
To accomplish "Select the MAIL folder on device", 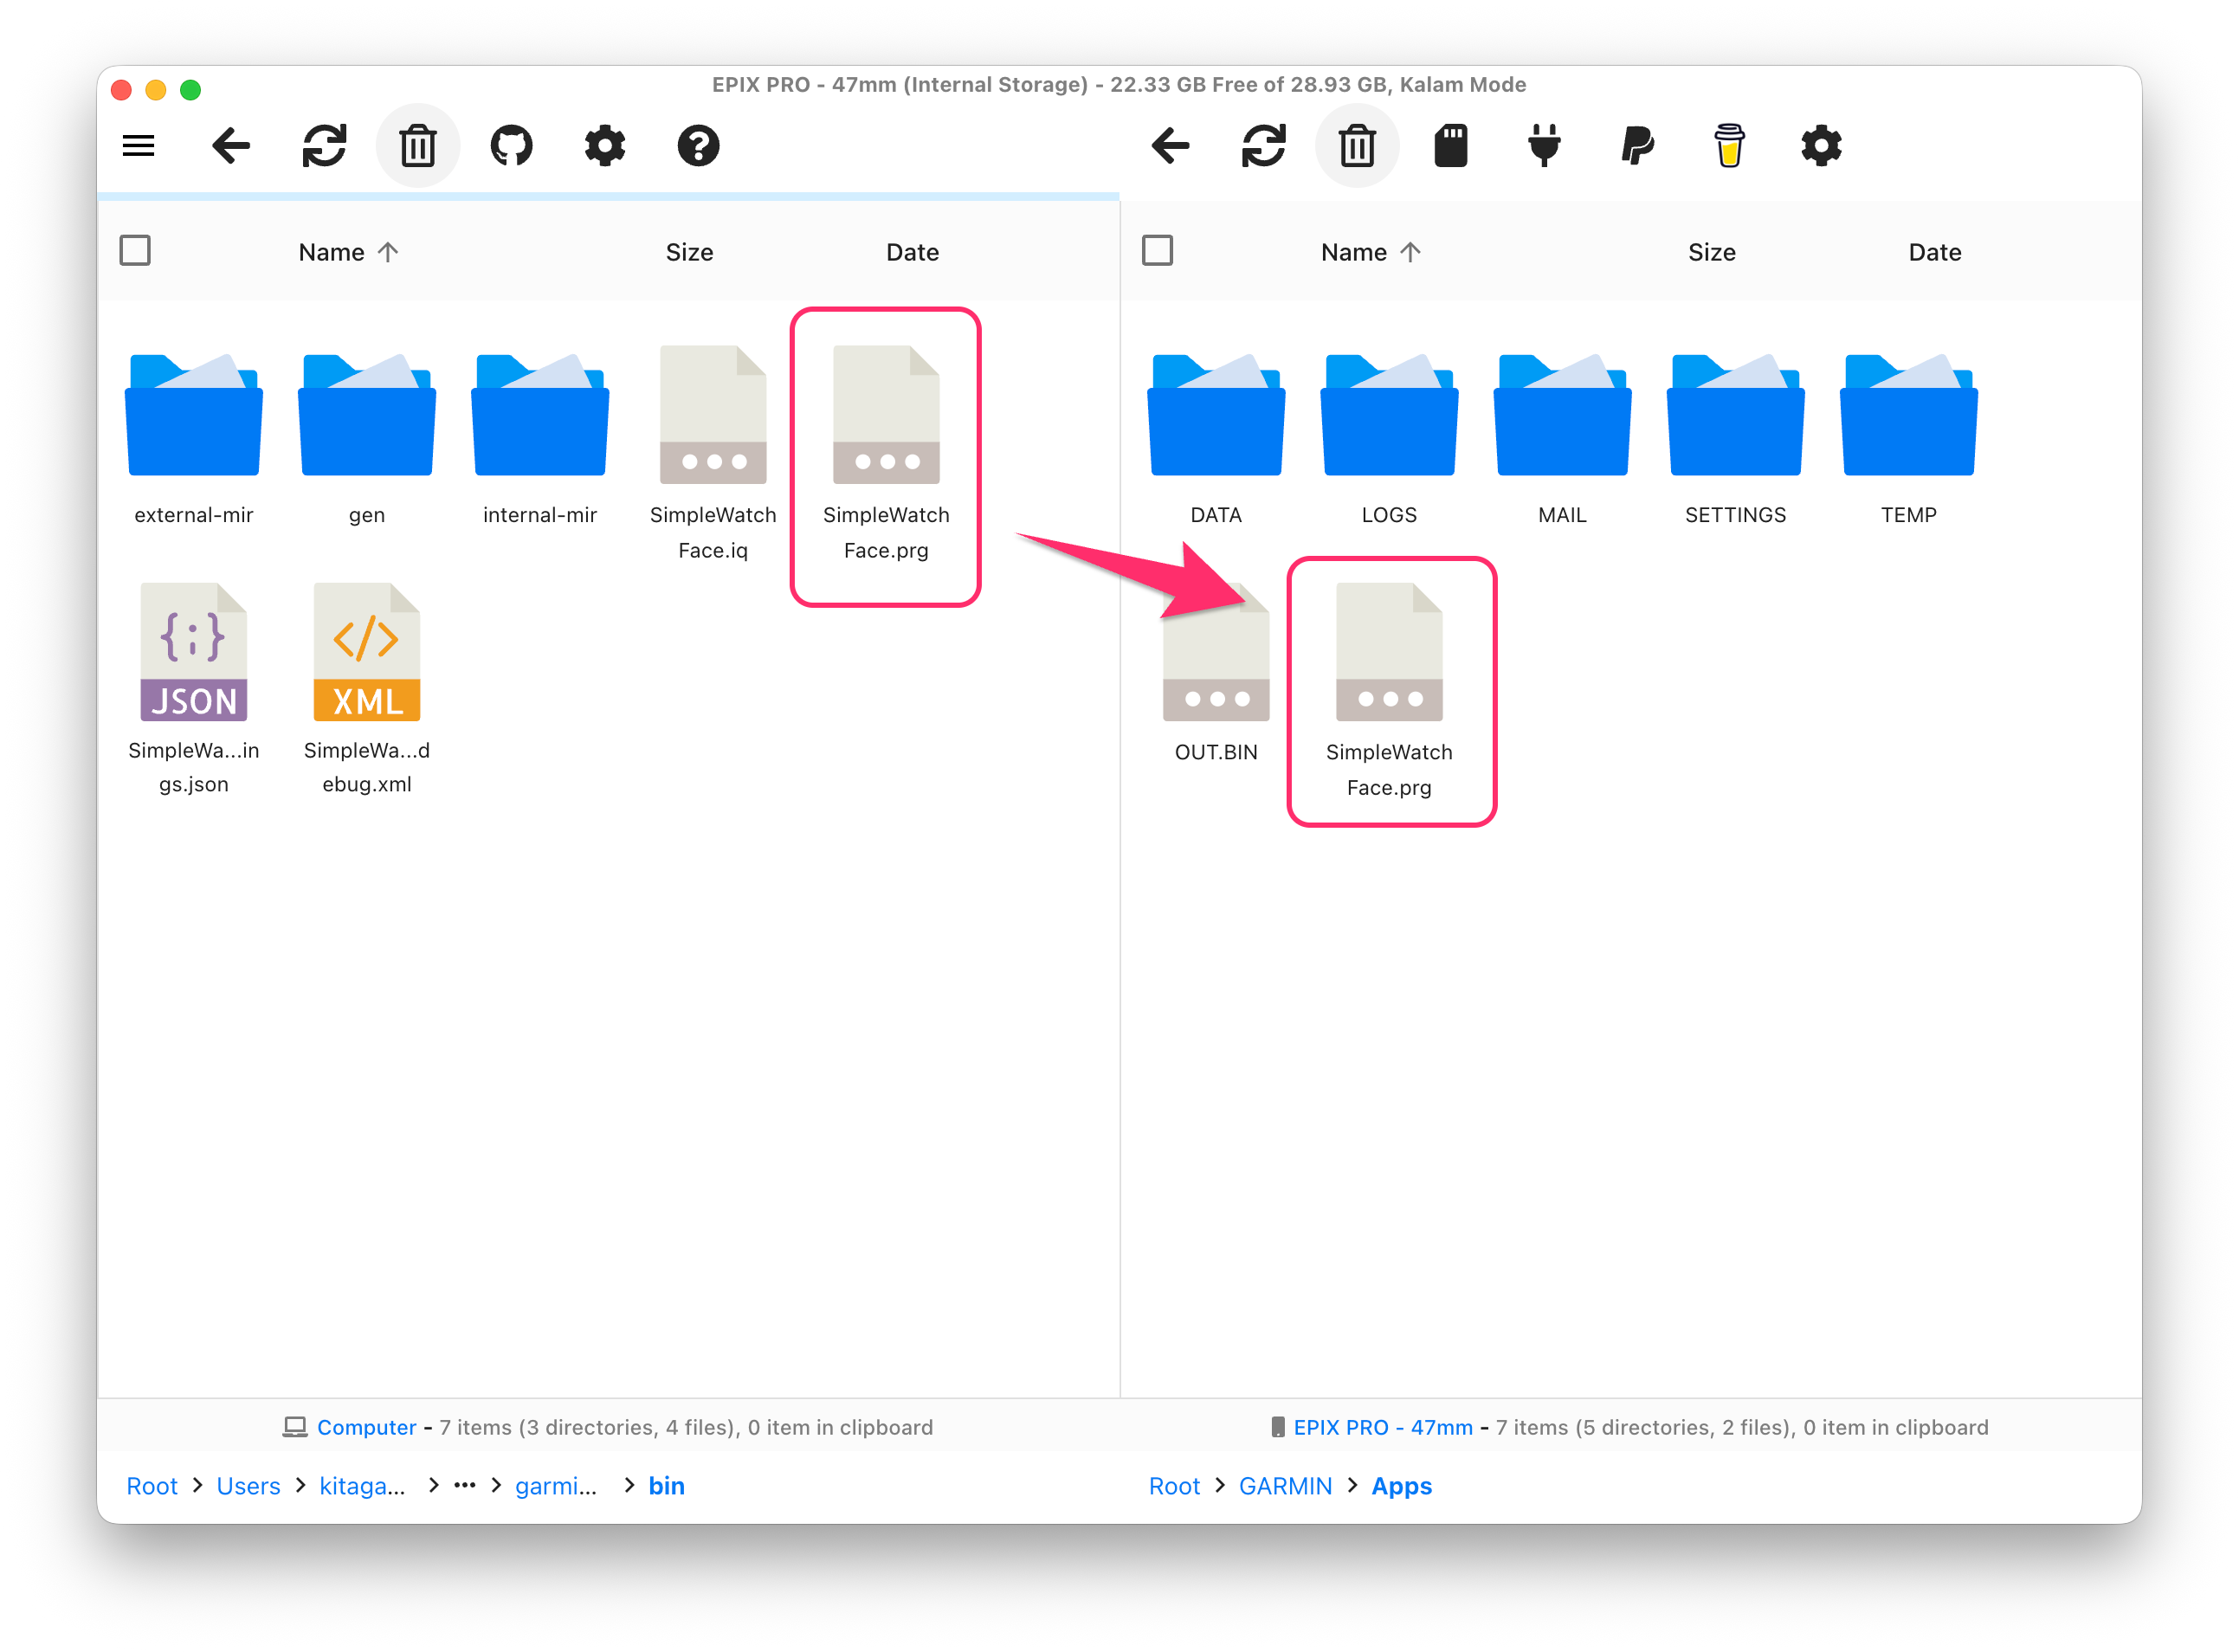I will point(1562,438).
